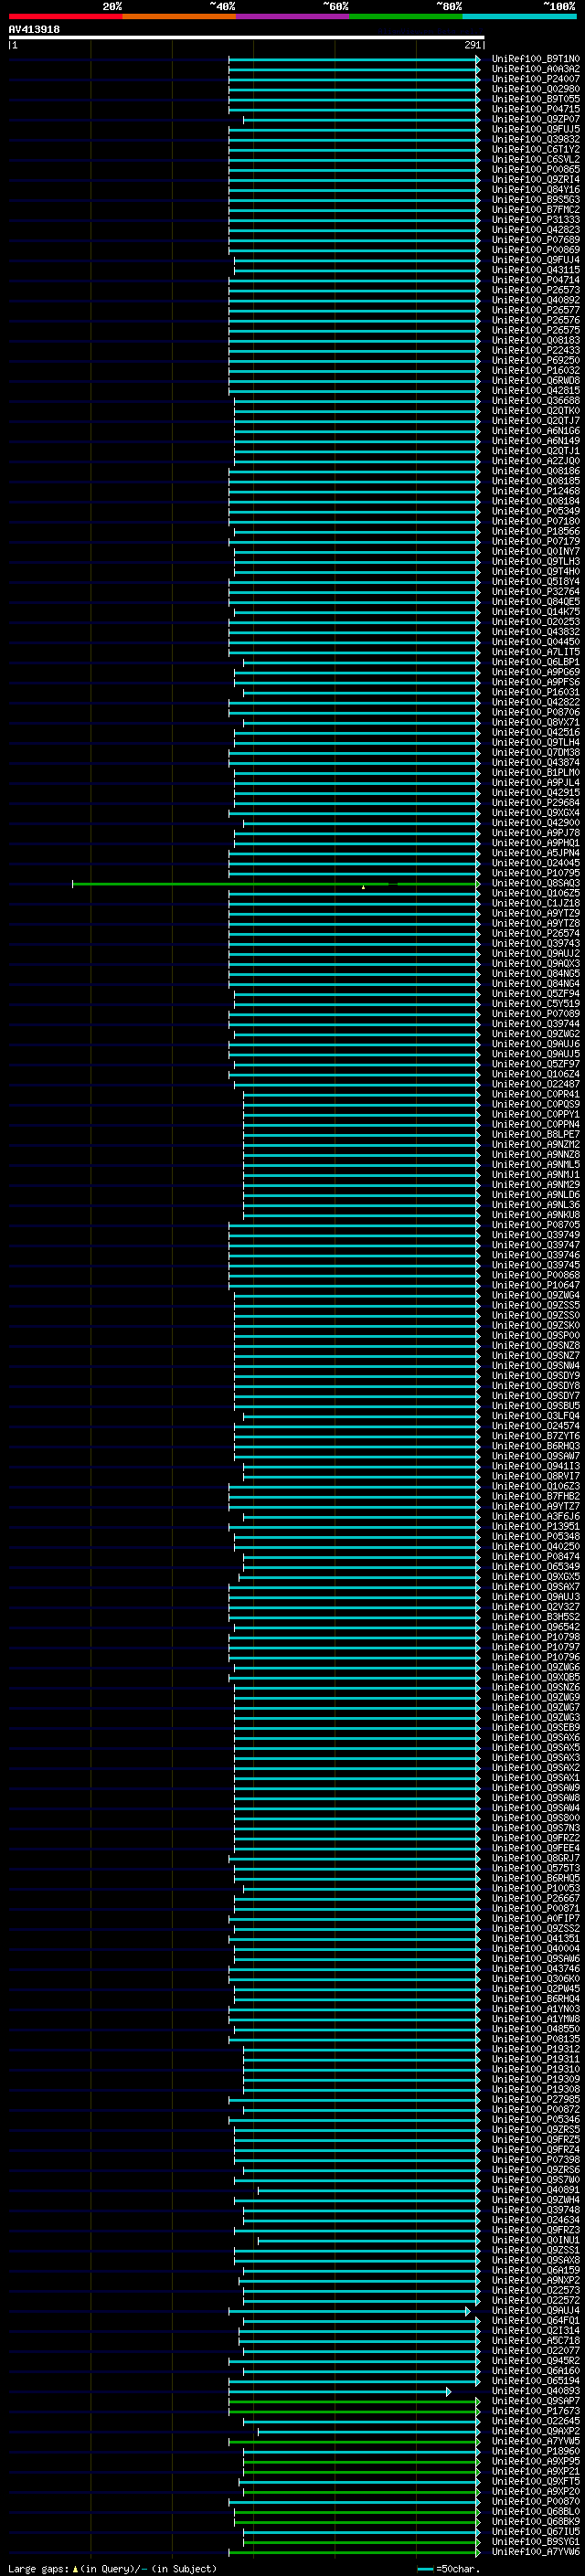Open hit UniRef100_C0PR41
Viewport: 585px width, 2576px height.
(x=536, y=1094)
